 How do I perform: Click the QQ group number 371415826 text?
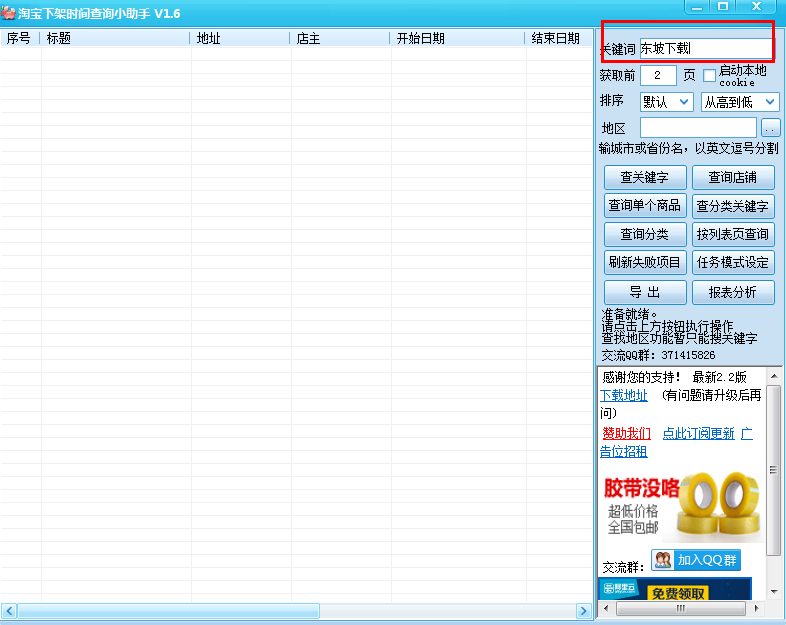coord(688,355)
